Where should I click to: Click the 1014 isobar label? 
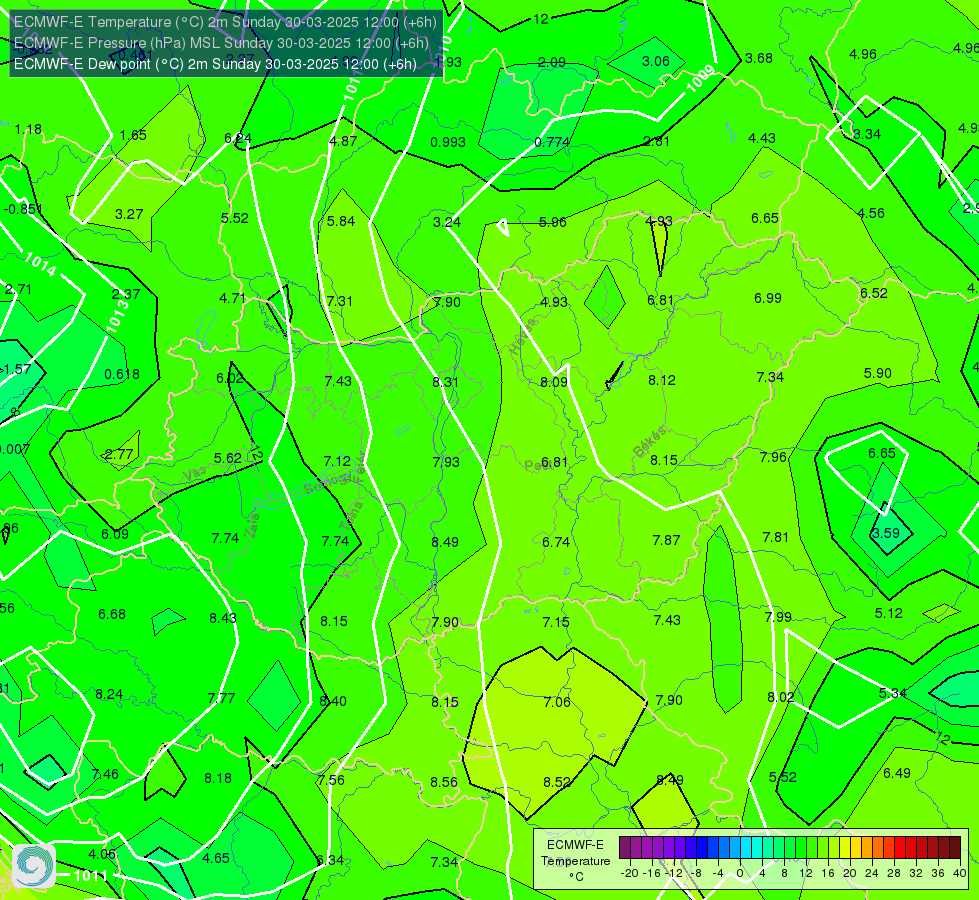41,265
